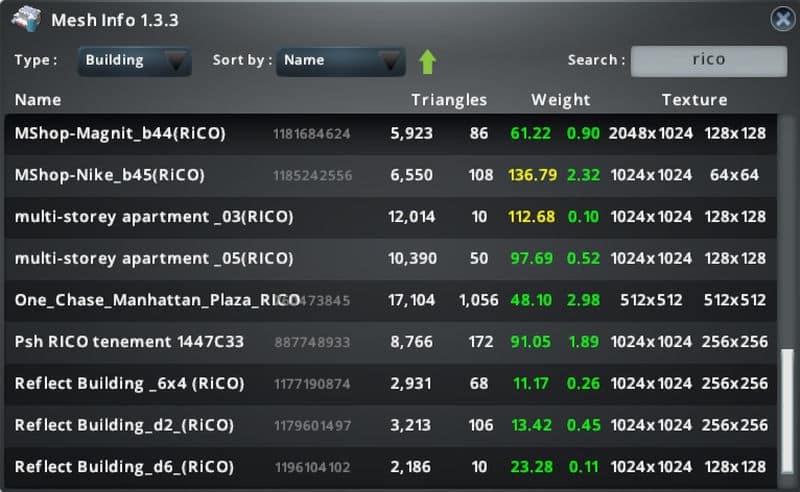Click the Texture column header
The width and height of the screenshot is (800, 492).
click(x=694, y=100)
